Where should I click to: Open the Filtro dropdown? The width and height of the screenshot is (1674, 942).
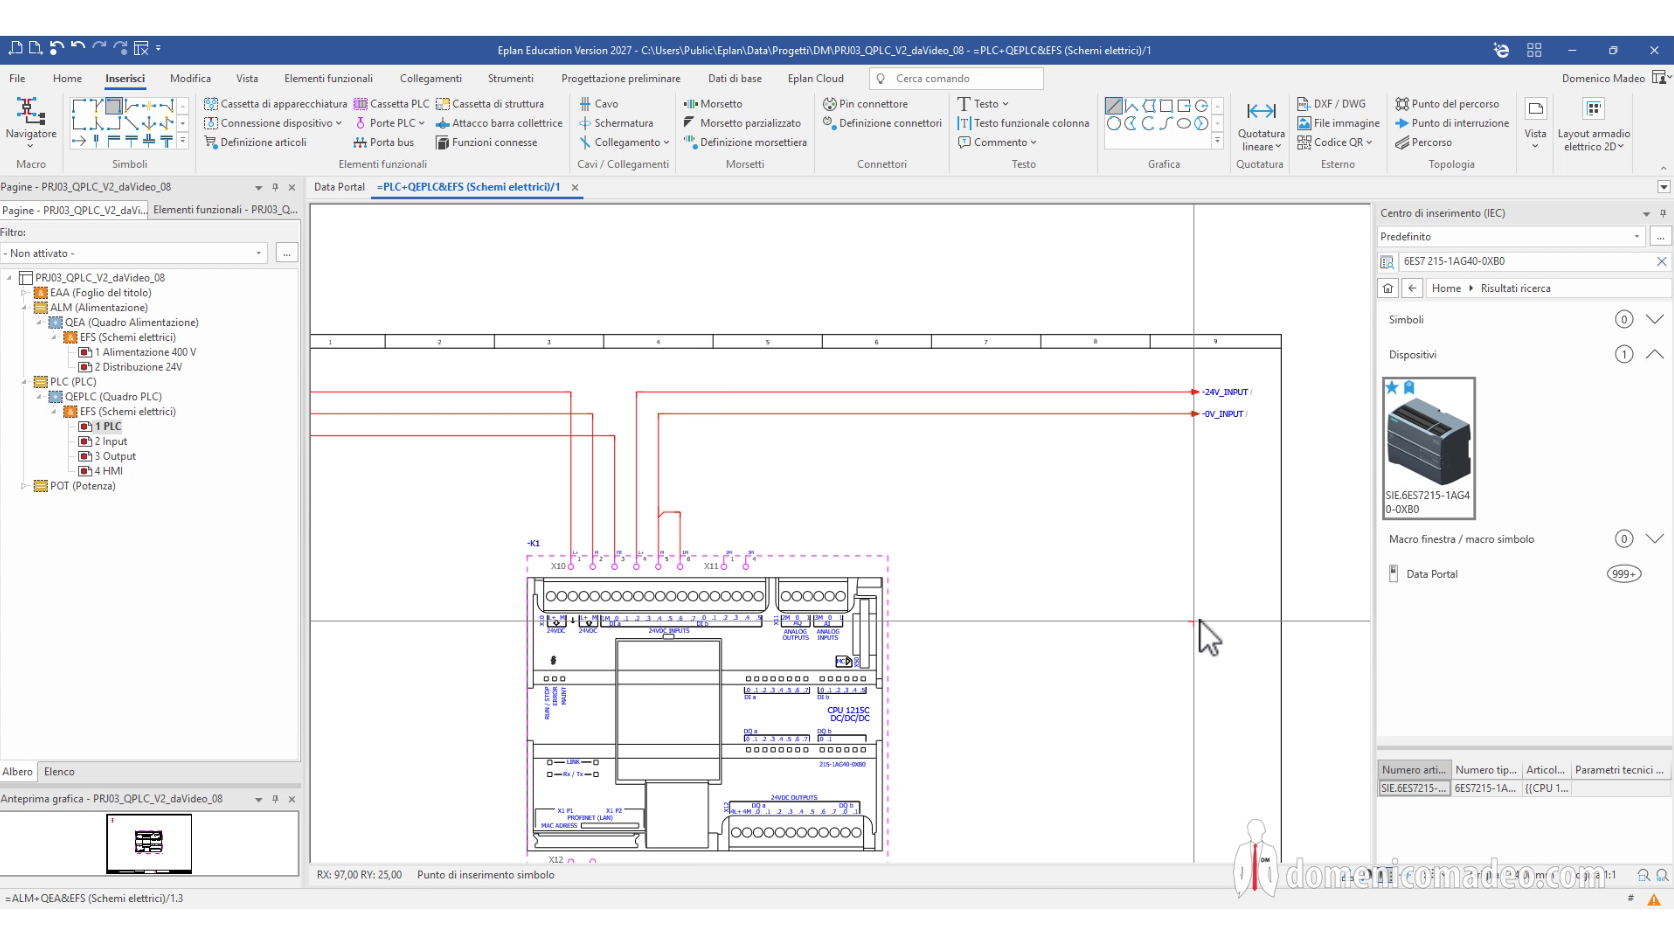[259, 254]
